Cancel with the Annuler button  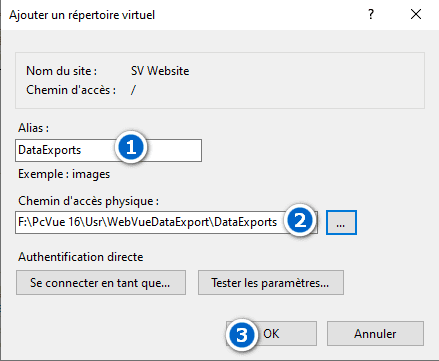[375, 334]
